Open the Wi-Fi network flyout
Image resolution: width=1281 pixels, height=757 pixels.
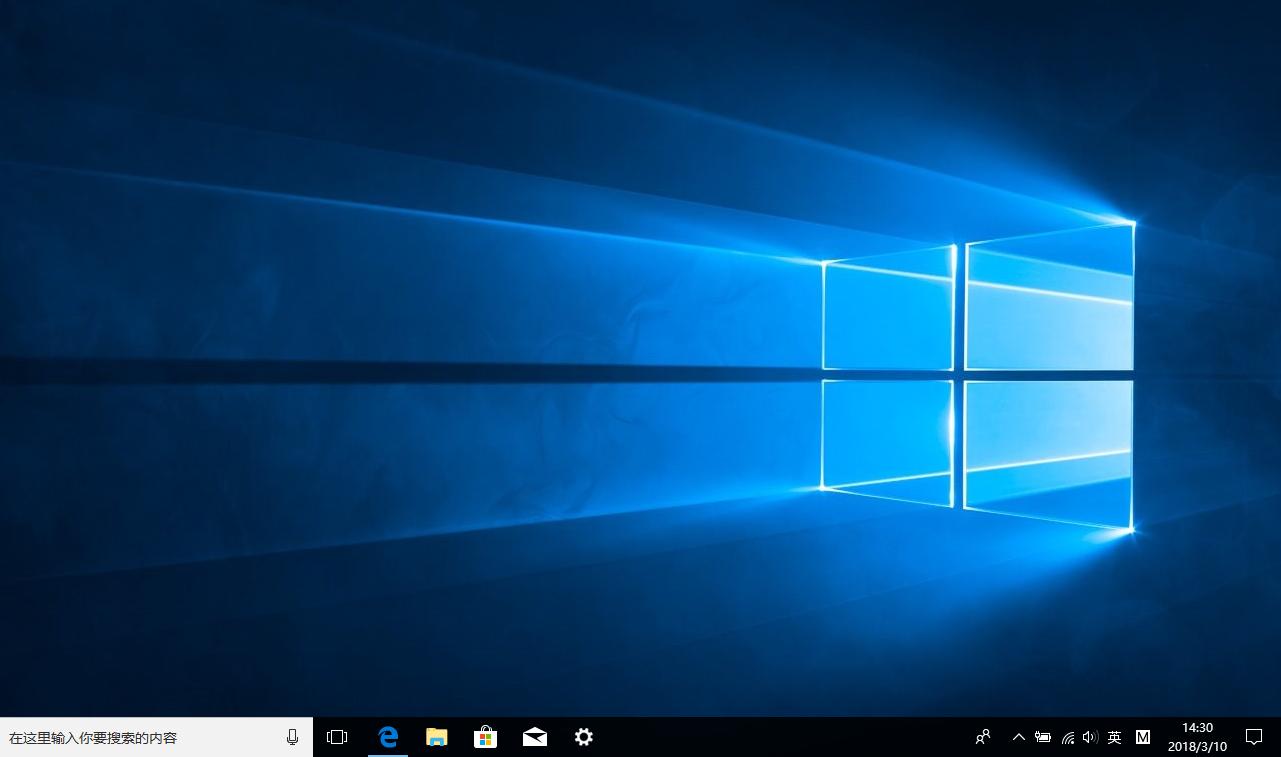point(1066,737)
